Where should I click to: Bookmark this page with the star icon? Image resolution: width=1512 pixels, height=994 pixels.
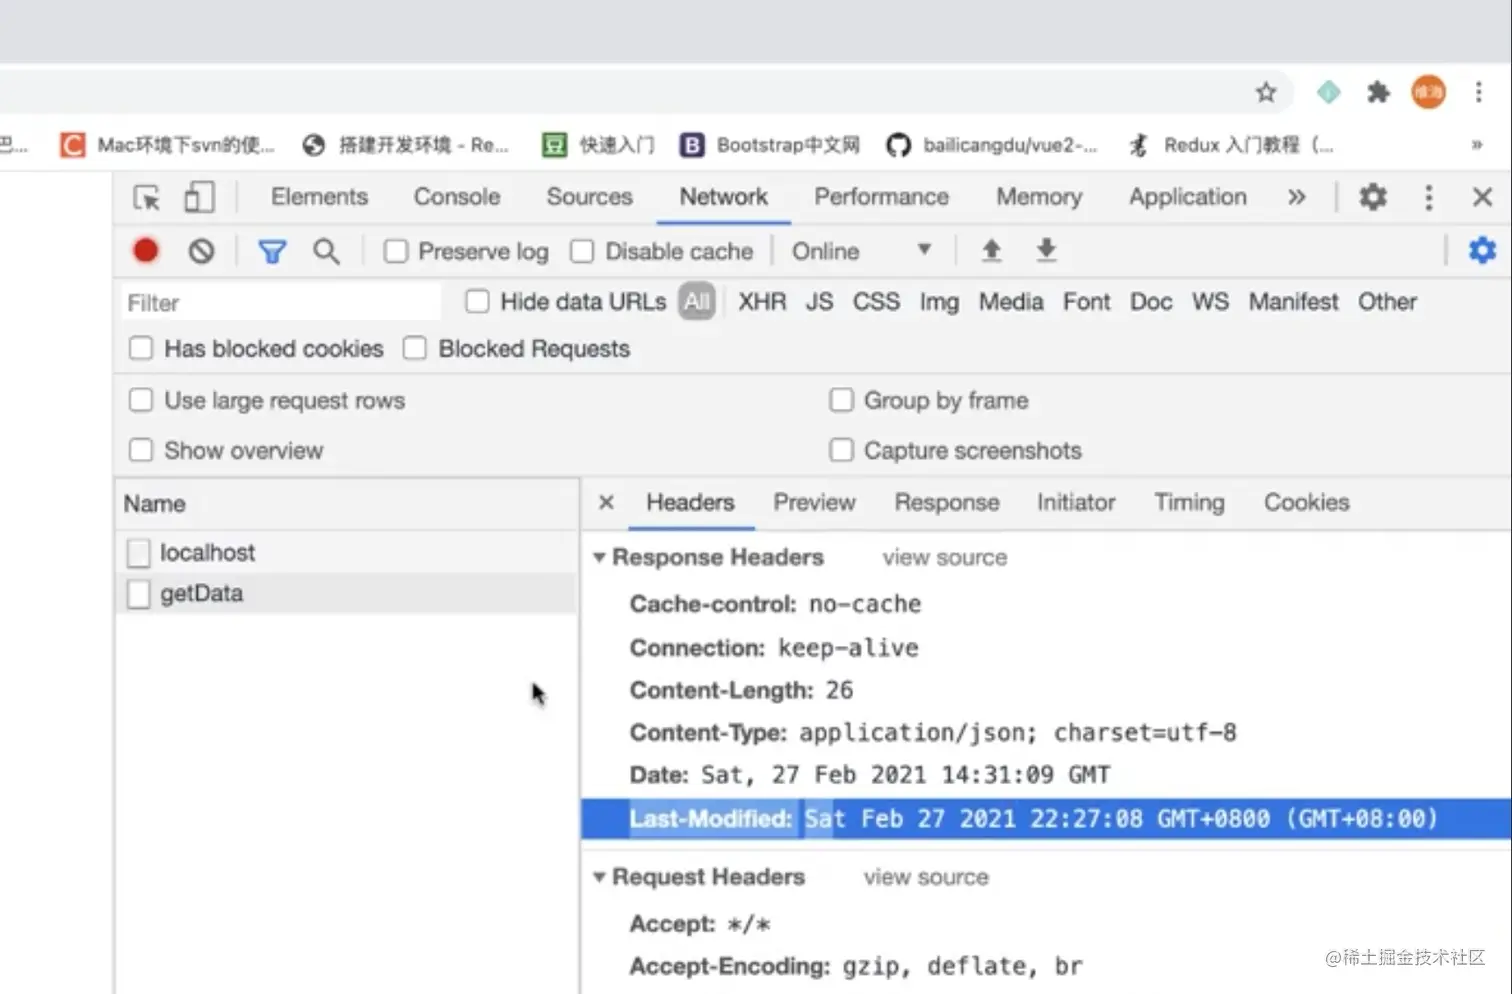click(x=1266, y=93)
